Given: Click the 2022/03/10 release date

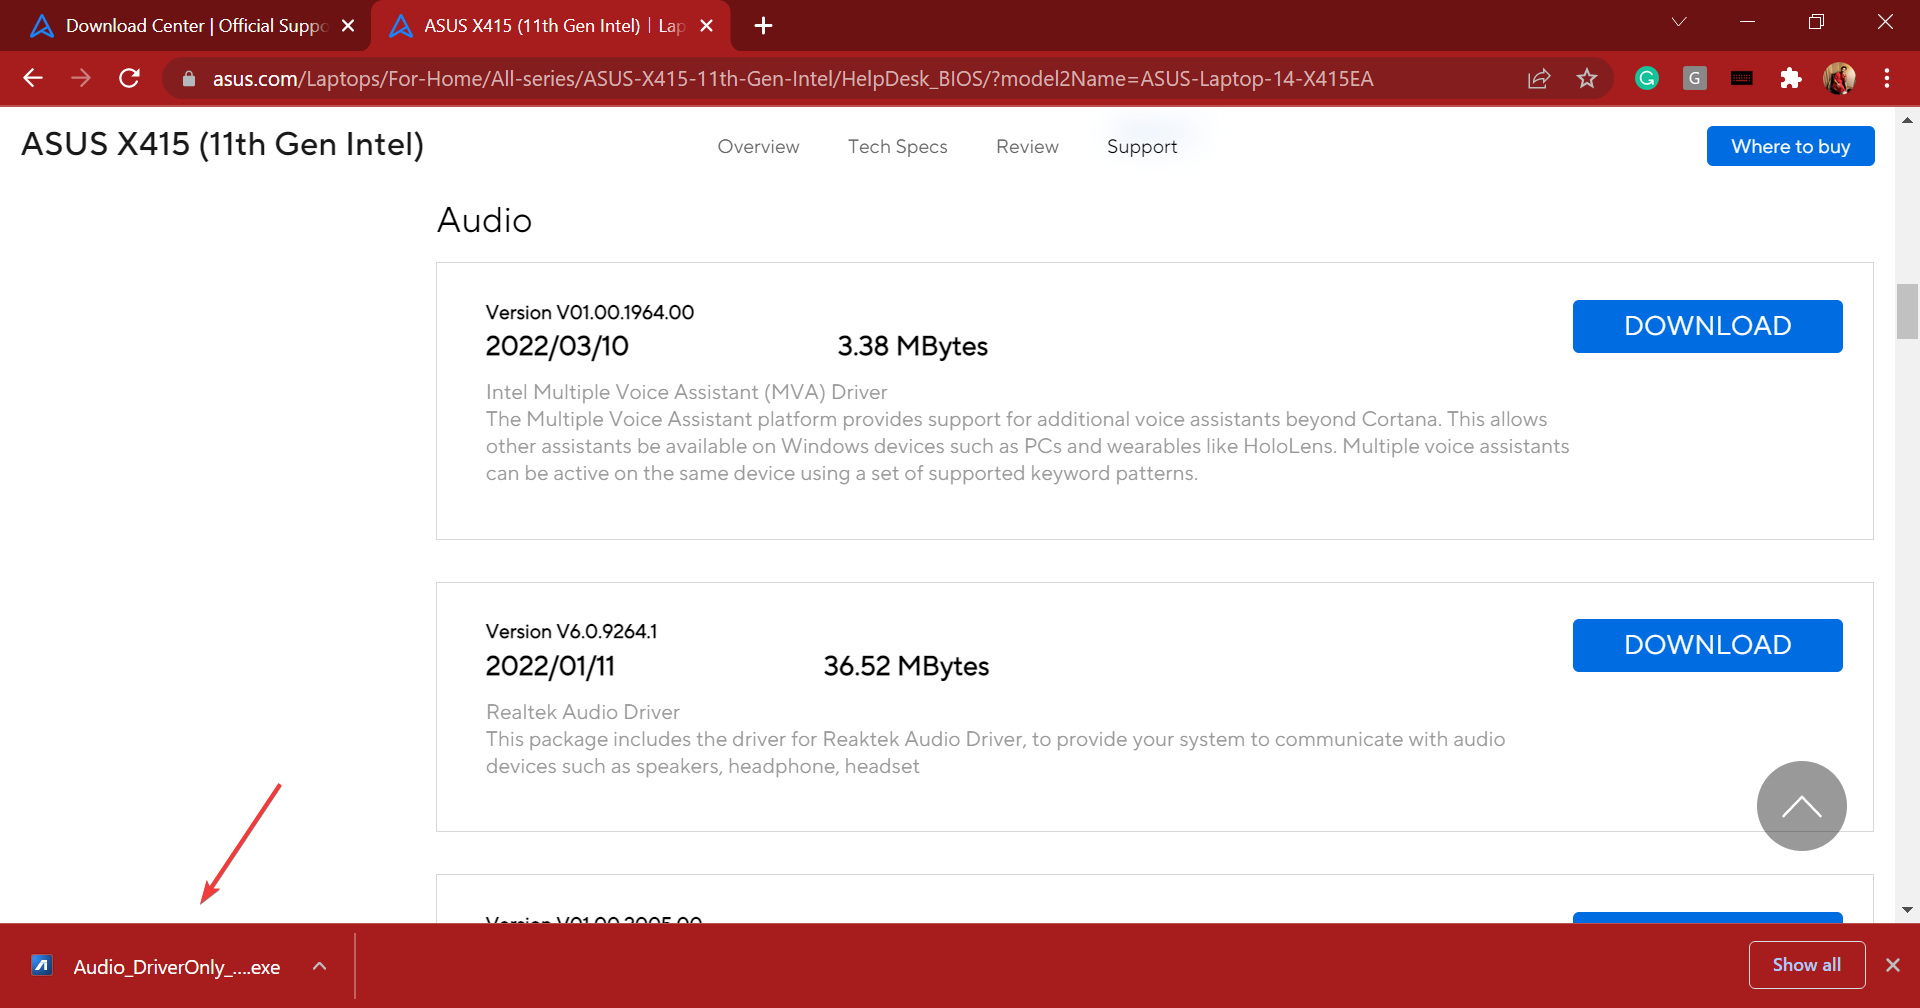Looking at the screenshot, I should pos(557,346).
